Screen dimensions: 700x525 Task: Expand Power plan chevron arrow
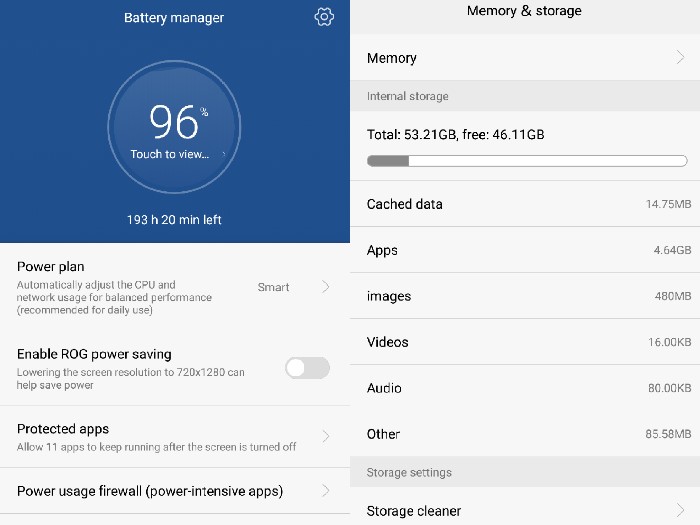326,287
